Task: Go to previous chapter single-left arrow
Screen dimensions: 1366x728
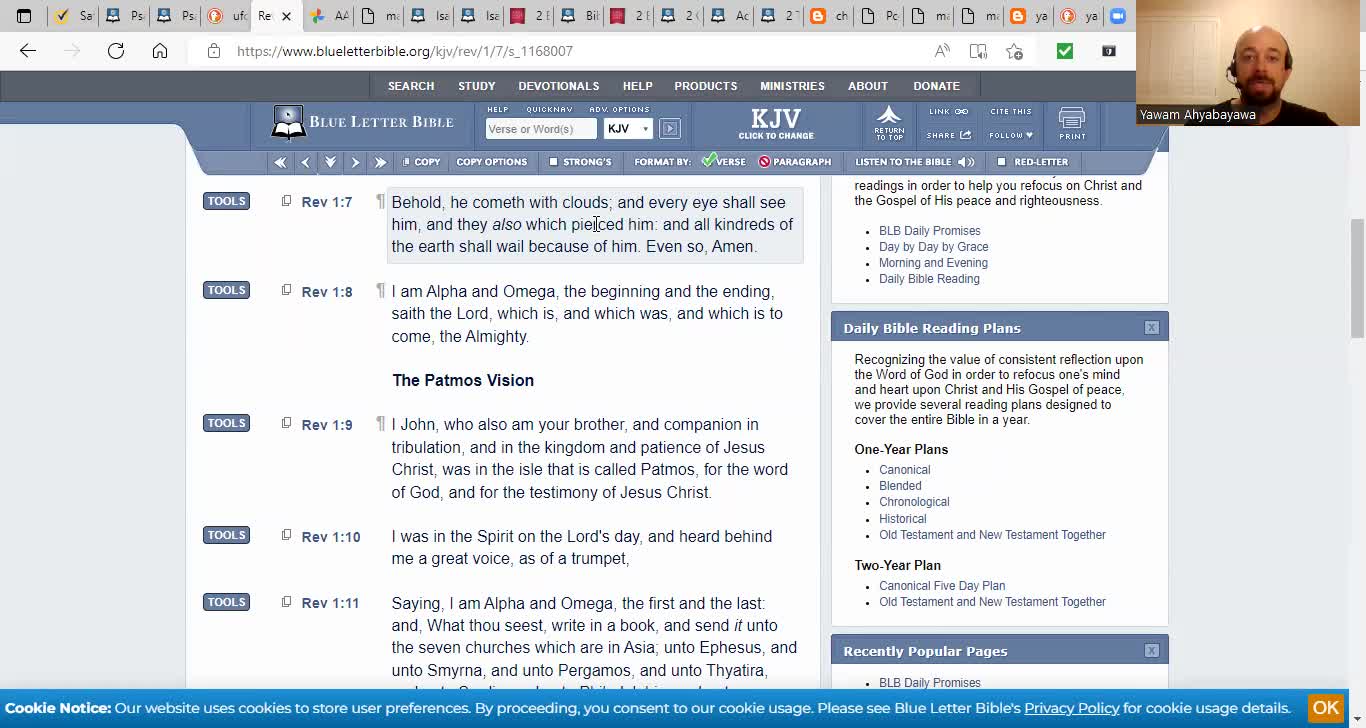Action: (x=306, y=162)
